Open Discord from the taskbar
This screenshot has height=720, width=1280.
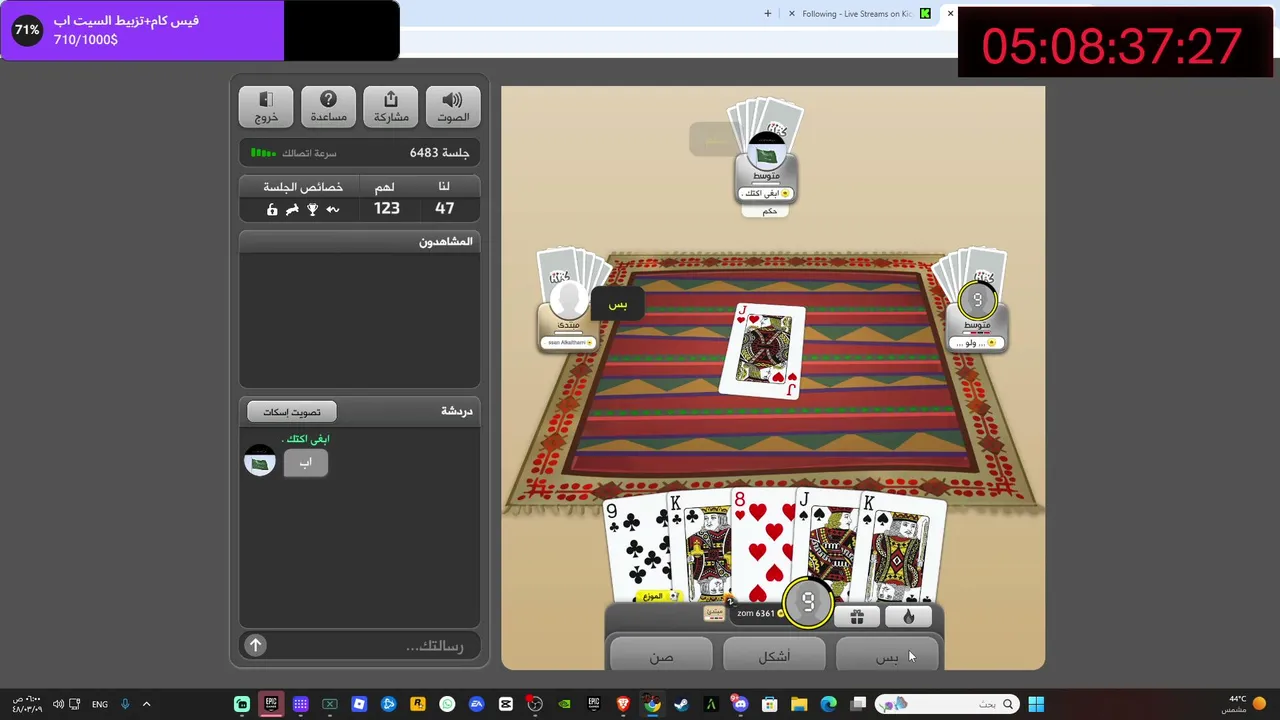tap(740, 704)
